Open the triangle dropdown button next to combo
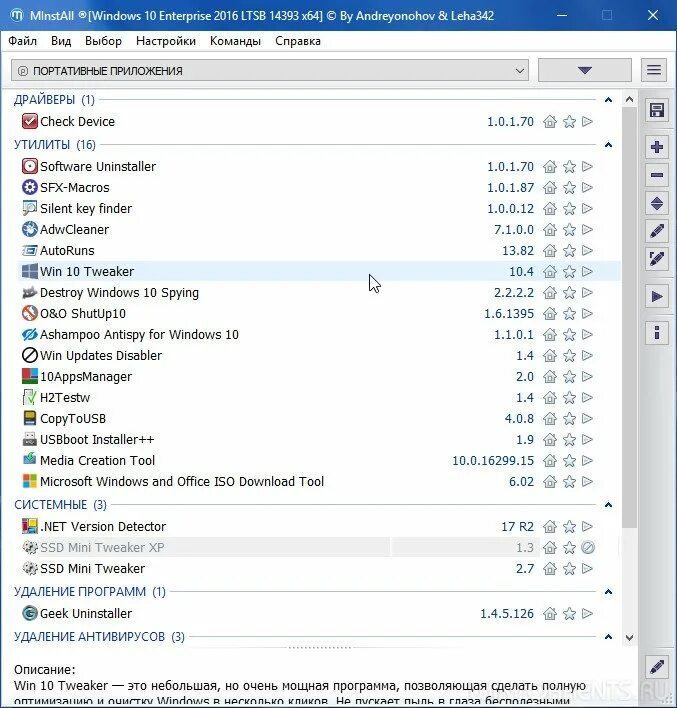The width and height of the screenshot is (677, 708). [584, 70]
